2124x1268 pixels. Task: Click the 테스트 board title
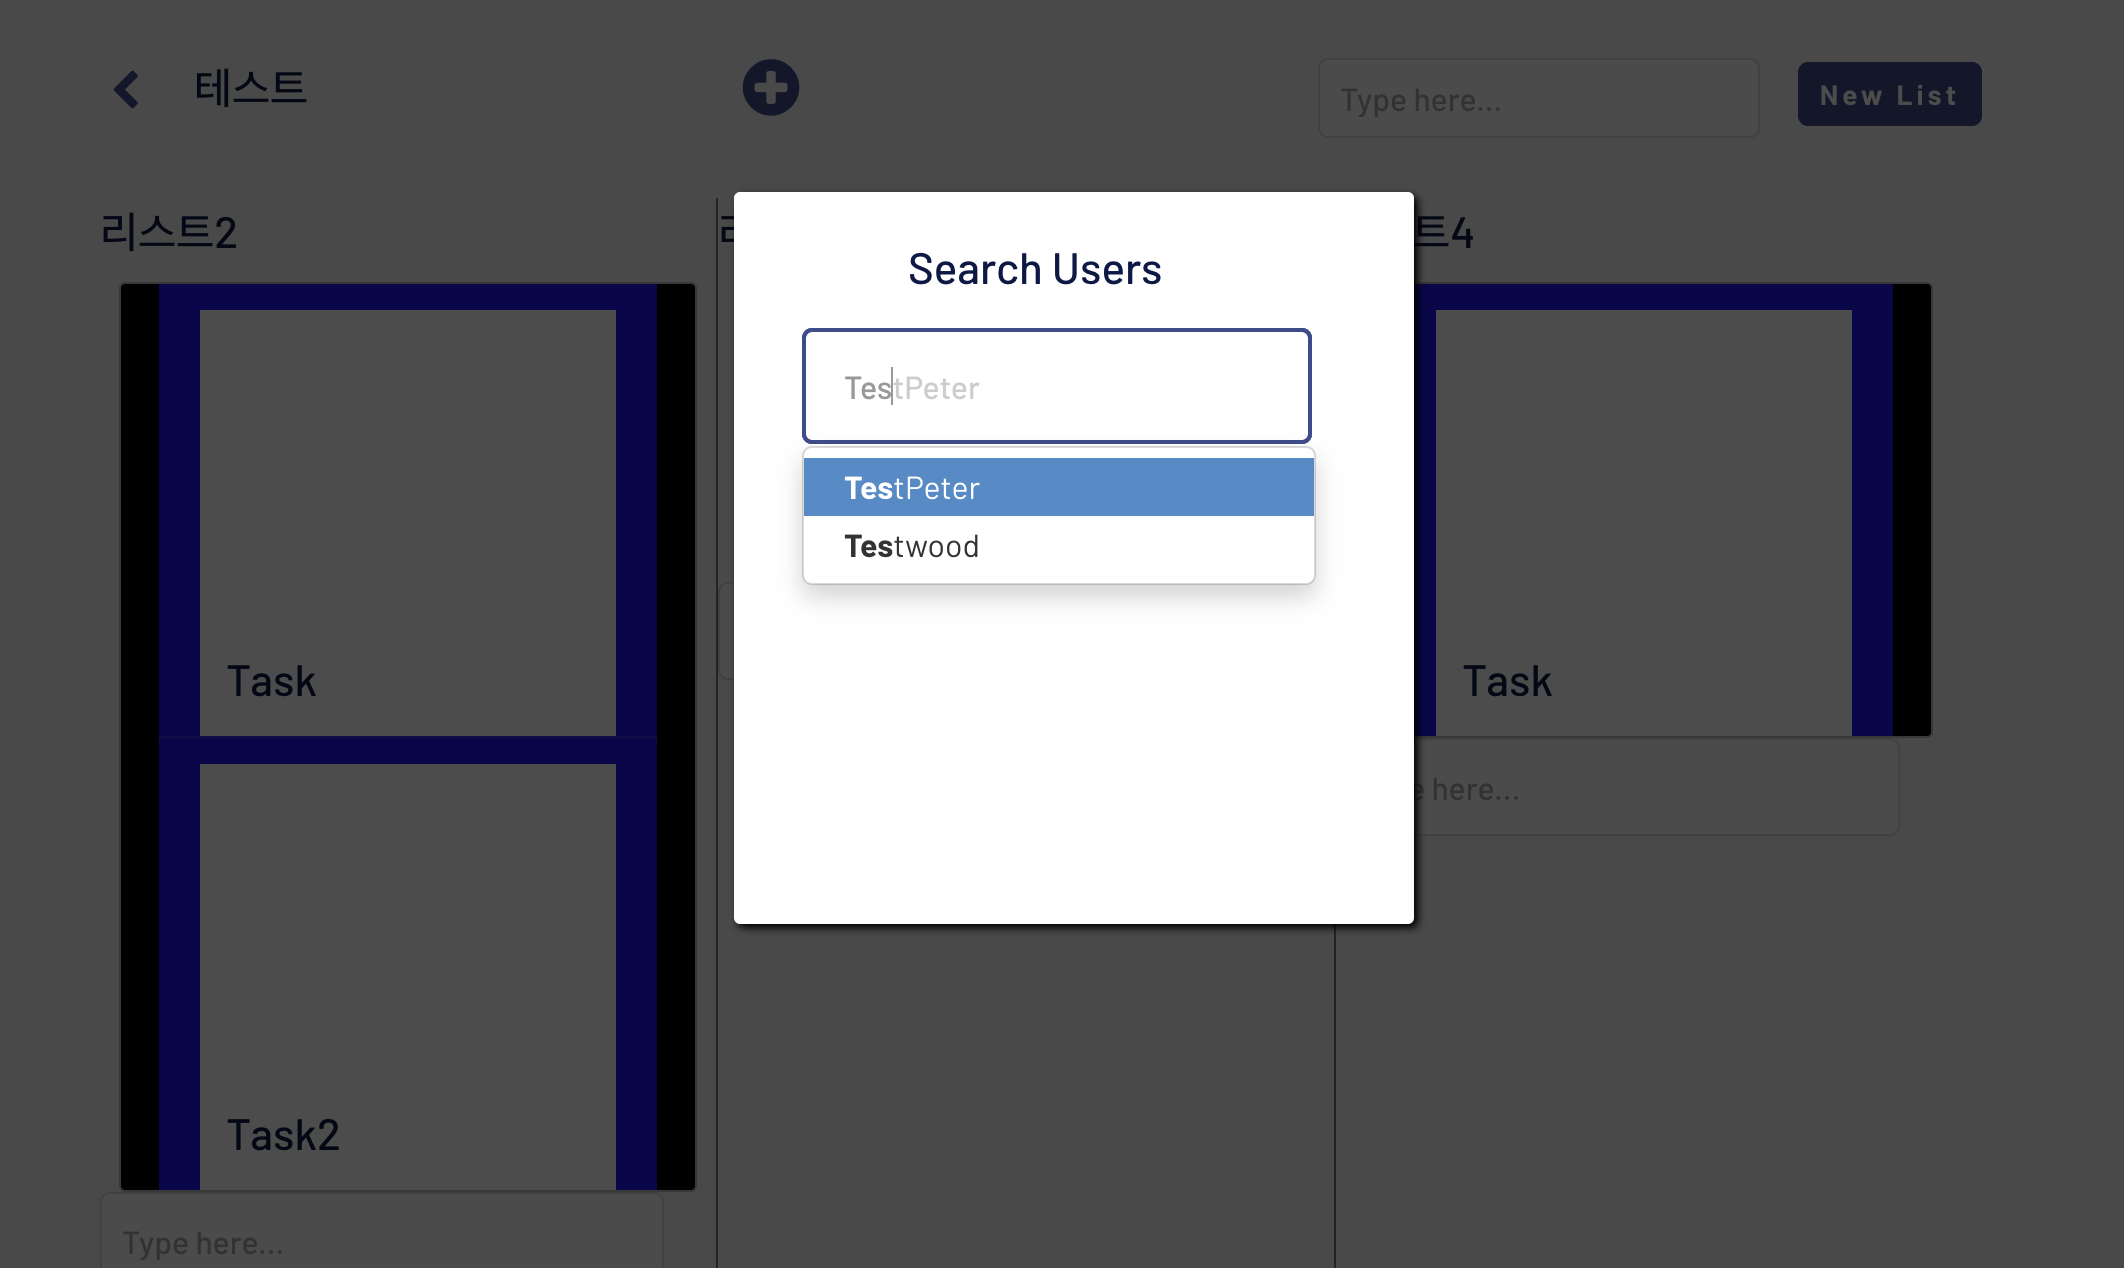[x=250, y=88]
